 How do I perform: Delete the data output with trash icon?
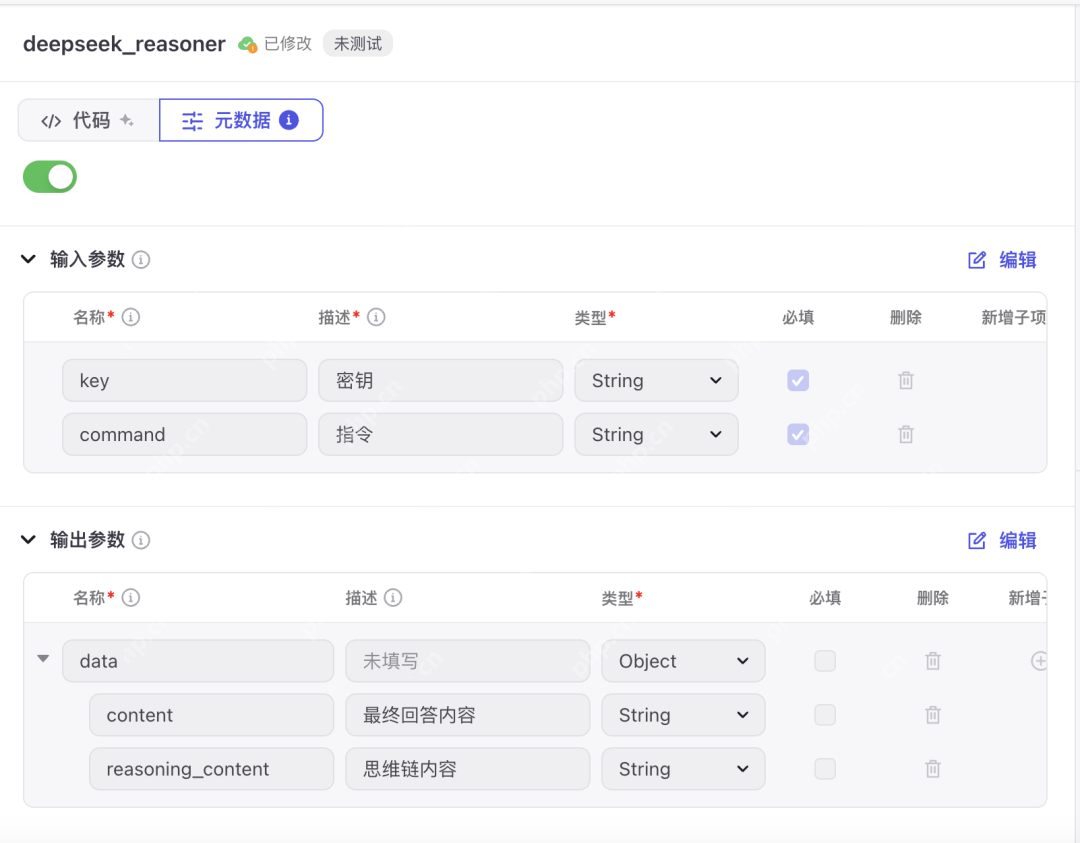933,661
